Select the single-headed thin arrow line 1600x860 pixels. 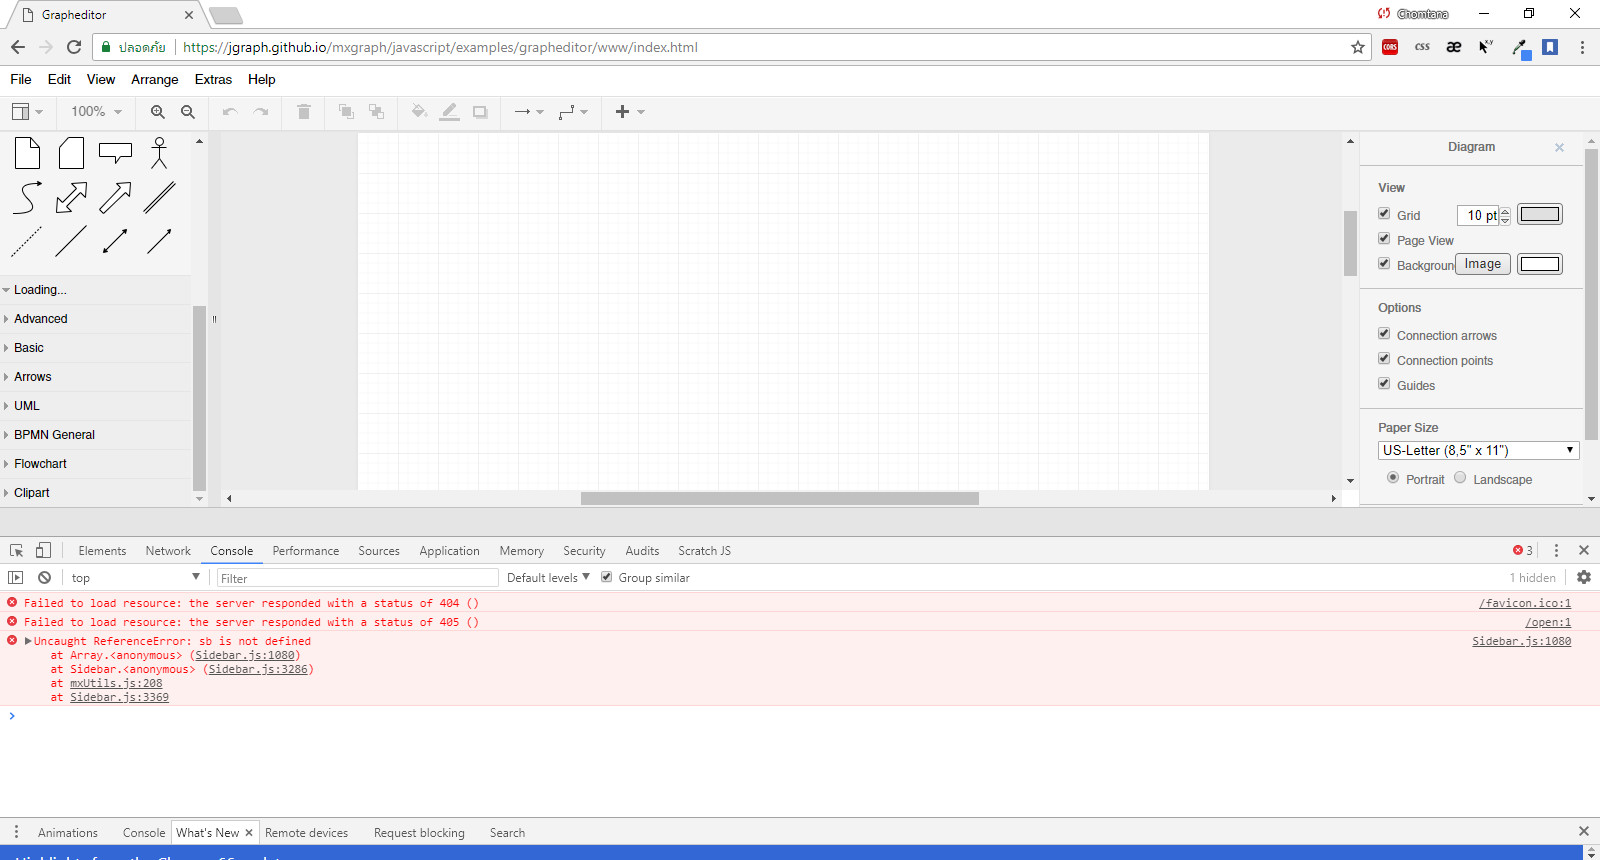coord(159,241)
